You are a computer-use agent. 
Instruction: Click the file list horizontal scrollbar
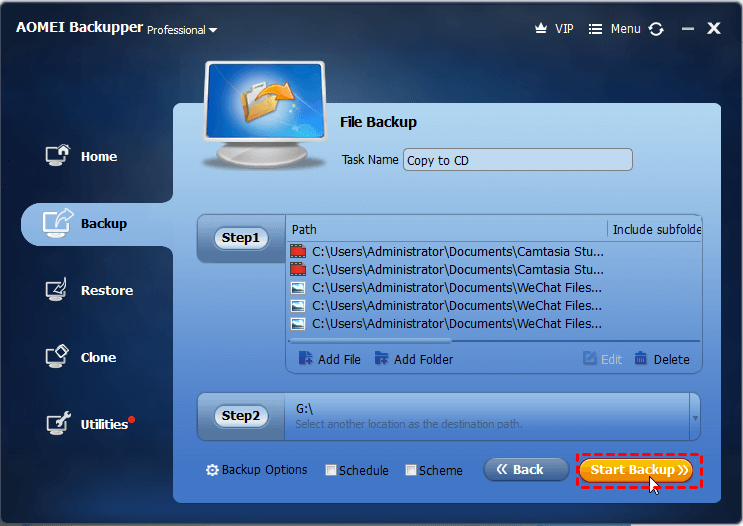[x=371, y=340]
